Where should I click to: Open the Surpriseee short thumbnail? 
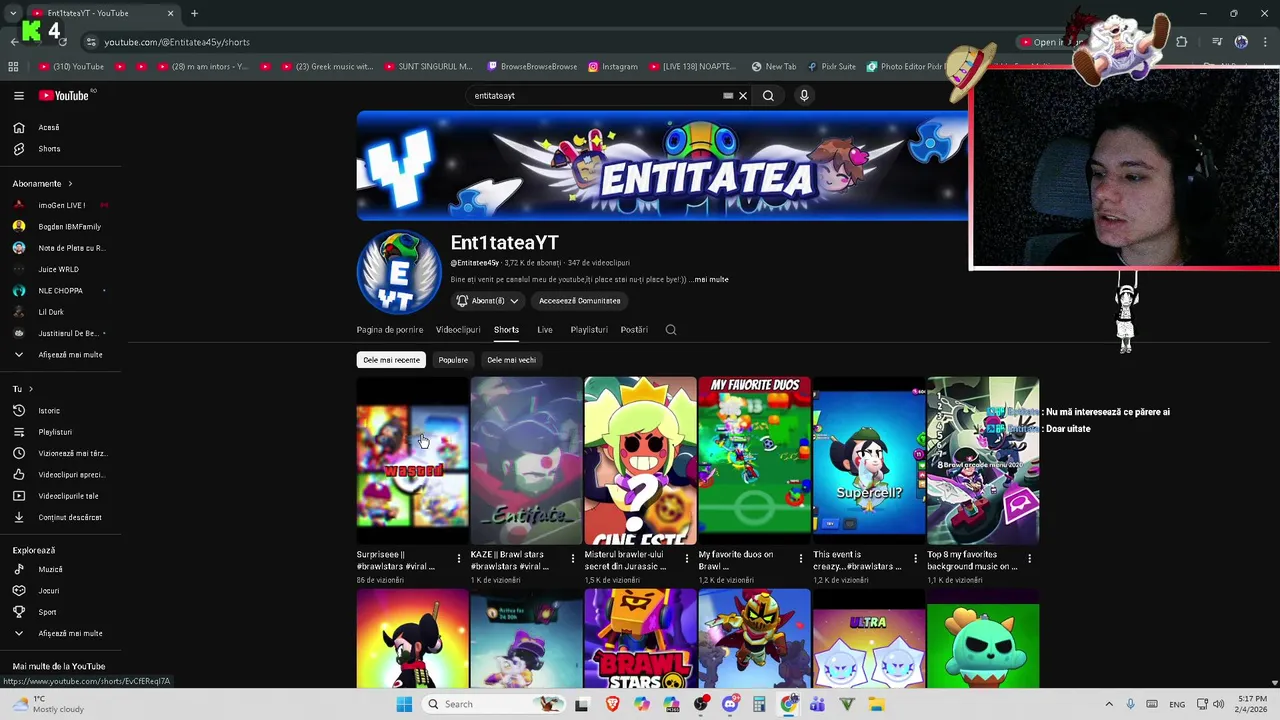[x=412, y=461]
